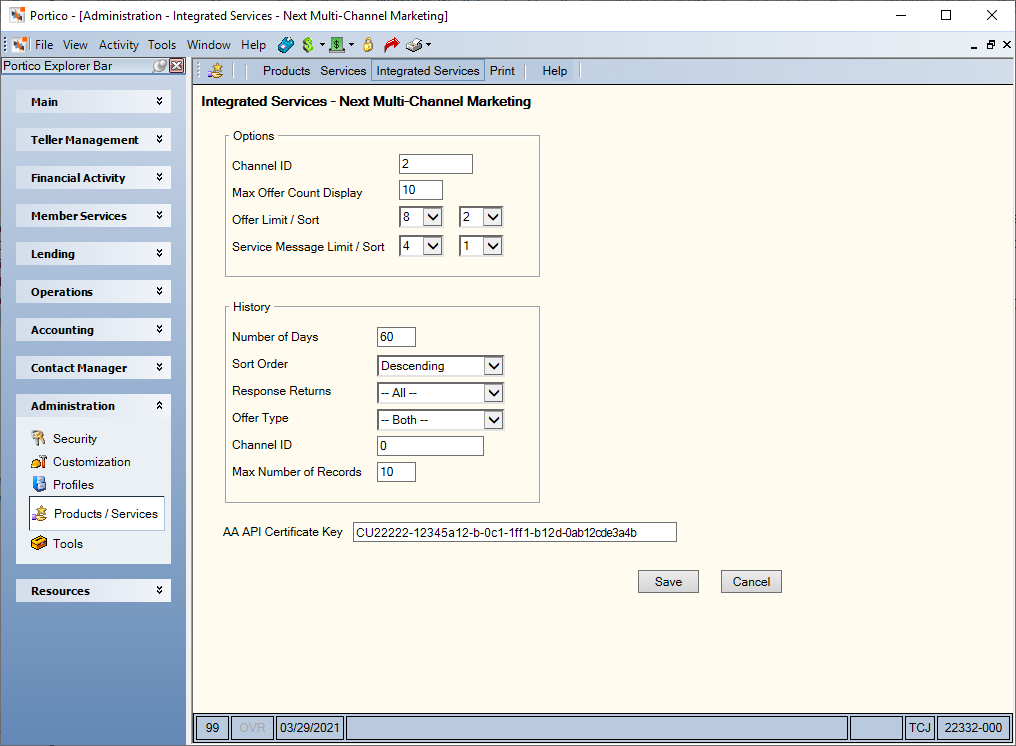1016x746 pixels.
Task: Click the Cancel button
Action: [x=751, y=581]
